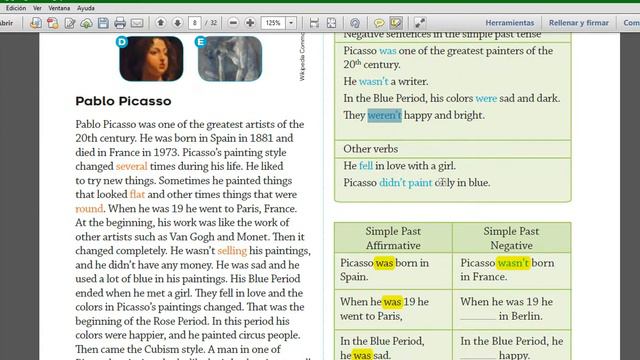Open the Ayuda menu

coord(86,8)
